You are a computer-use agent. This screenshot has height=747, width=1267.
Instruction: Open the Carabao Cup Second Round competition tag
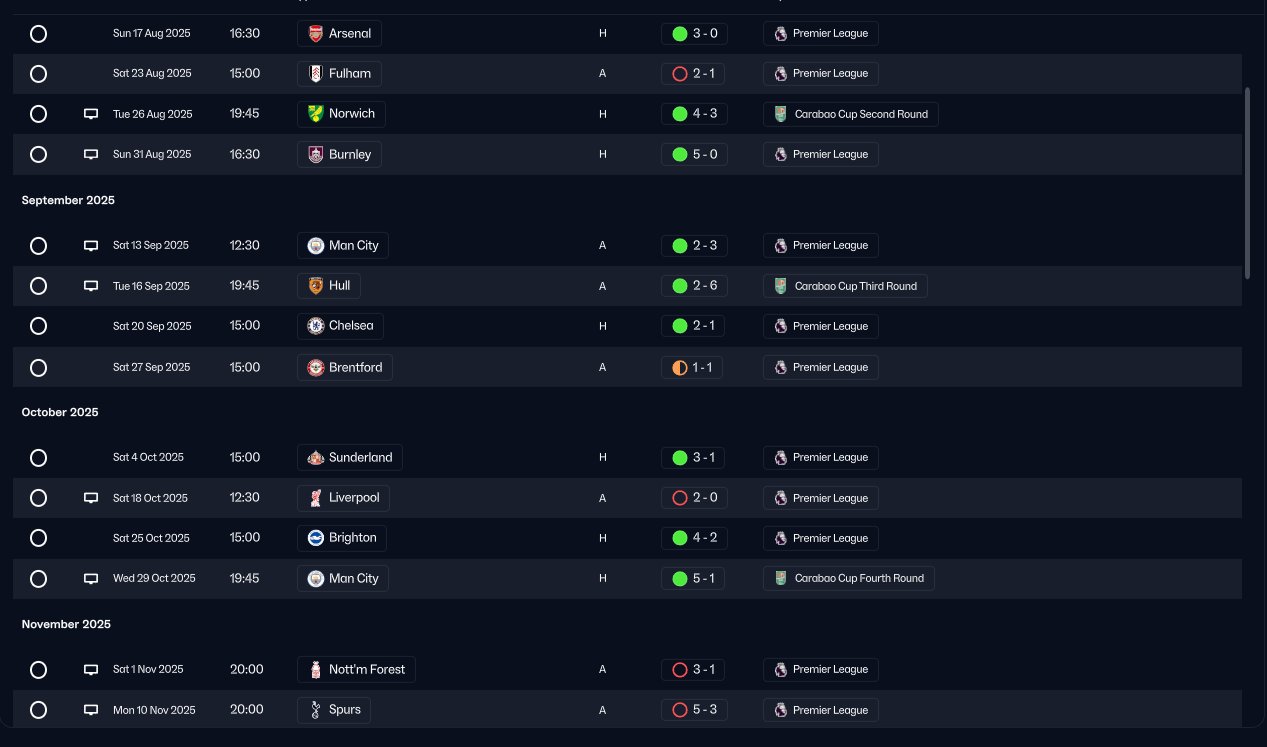tap(851, 114)
